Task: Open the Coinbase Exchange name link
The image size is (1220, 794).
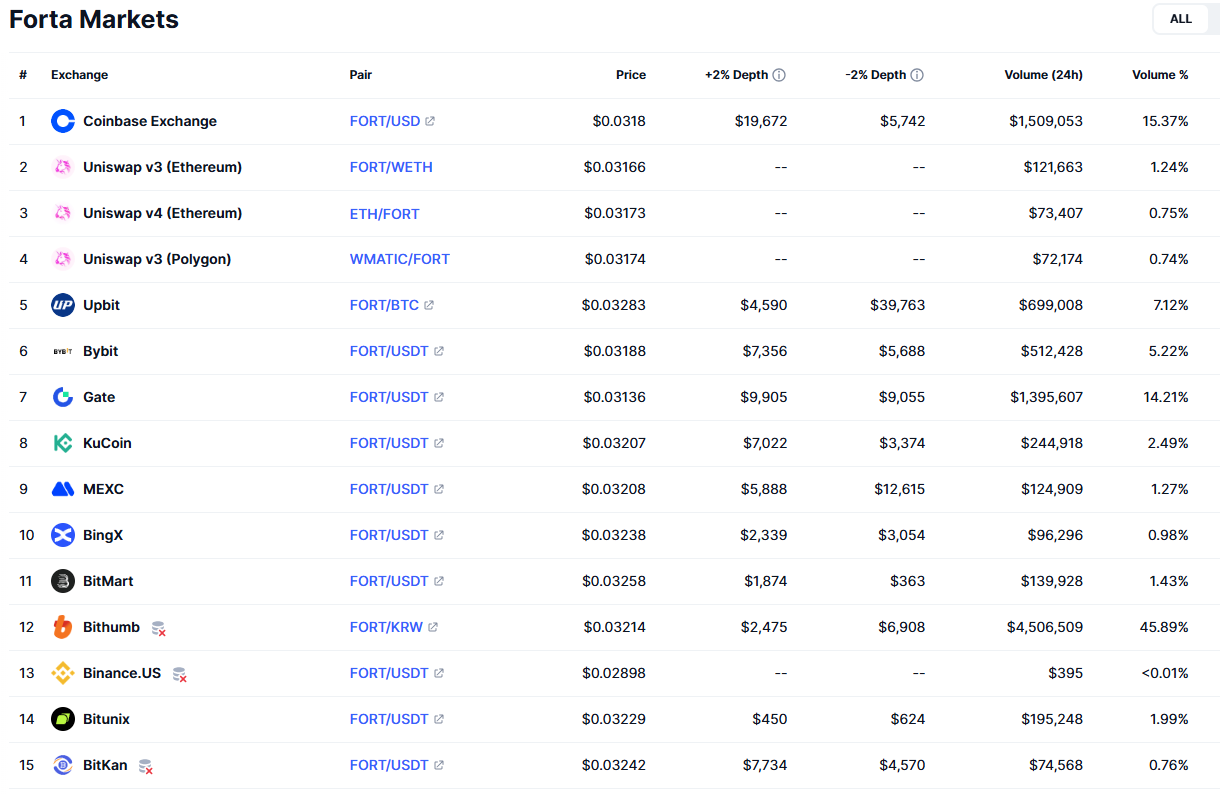Action: [150, 121]
